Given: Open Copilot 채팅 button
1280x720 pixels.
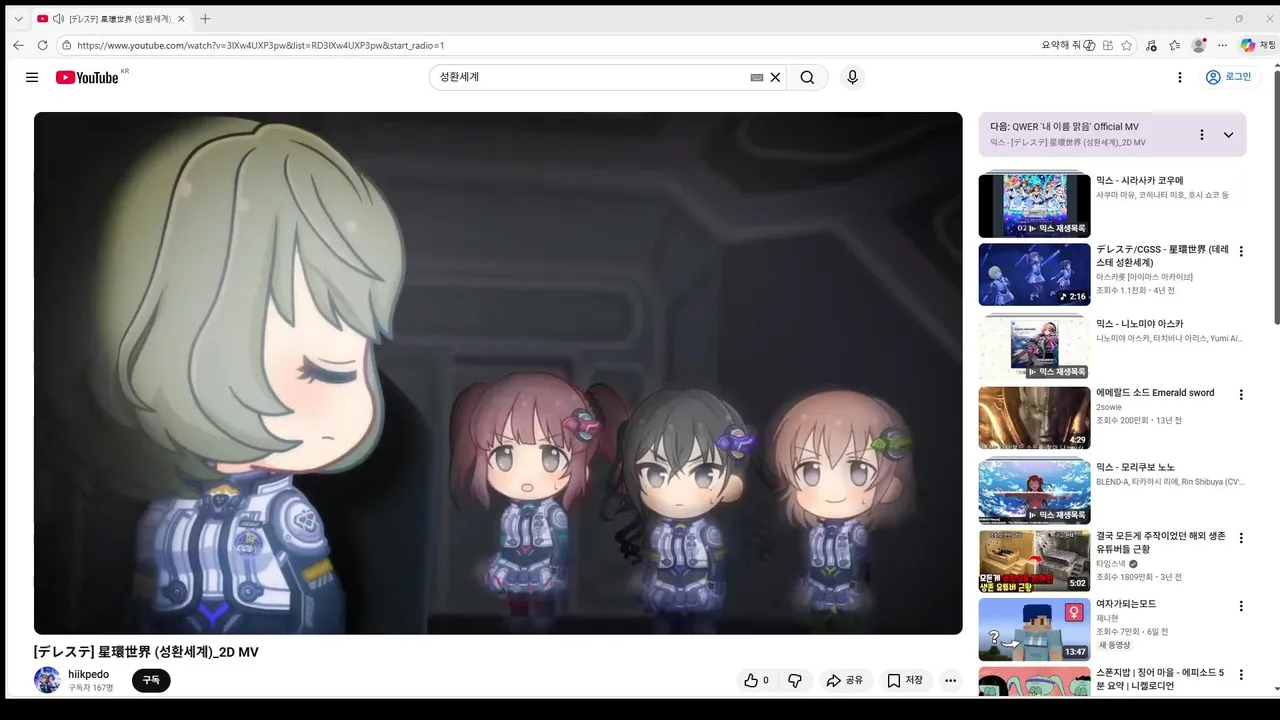Looking at the screenshot, I should (x=1258, y=45).
